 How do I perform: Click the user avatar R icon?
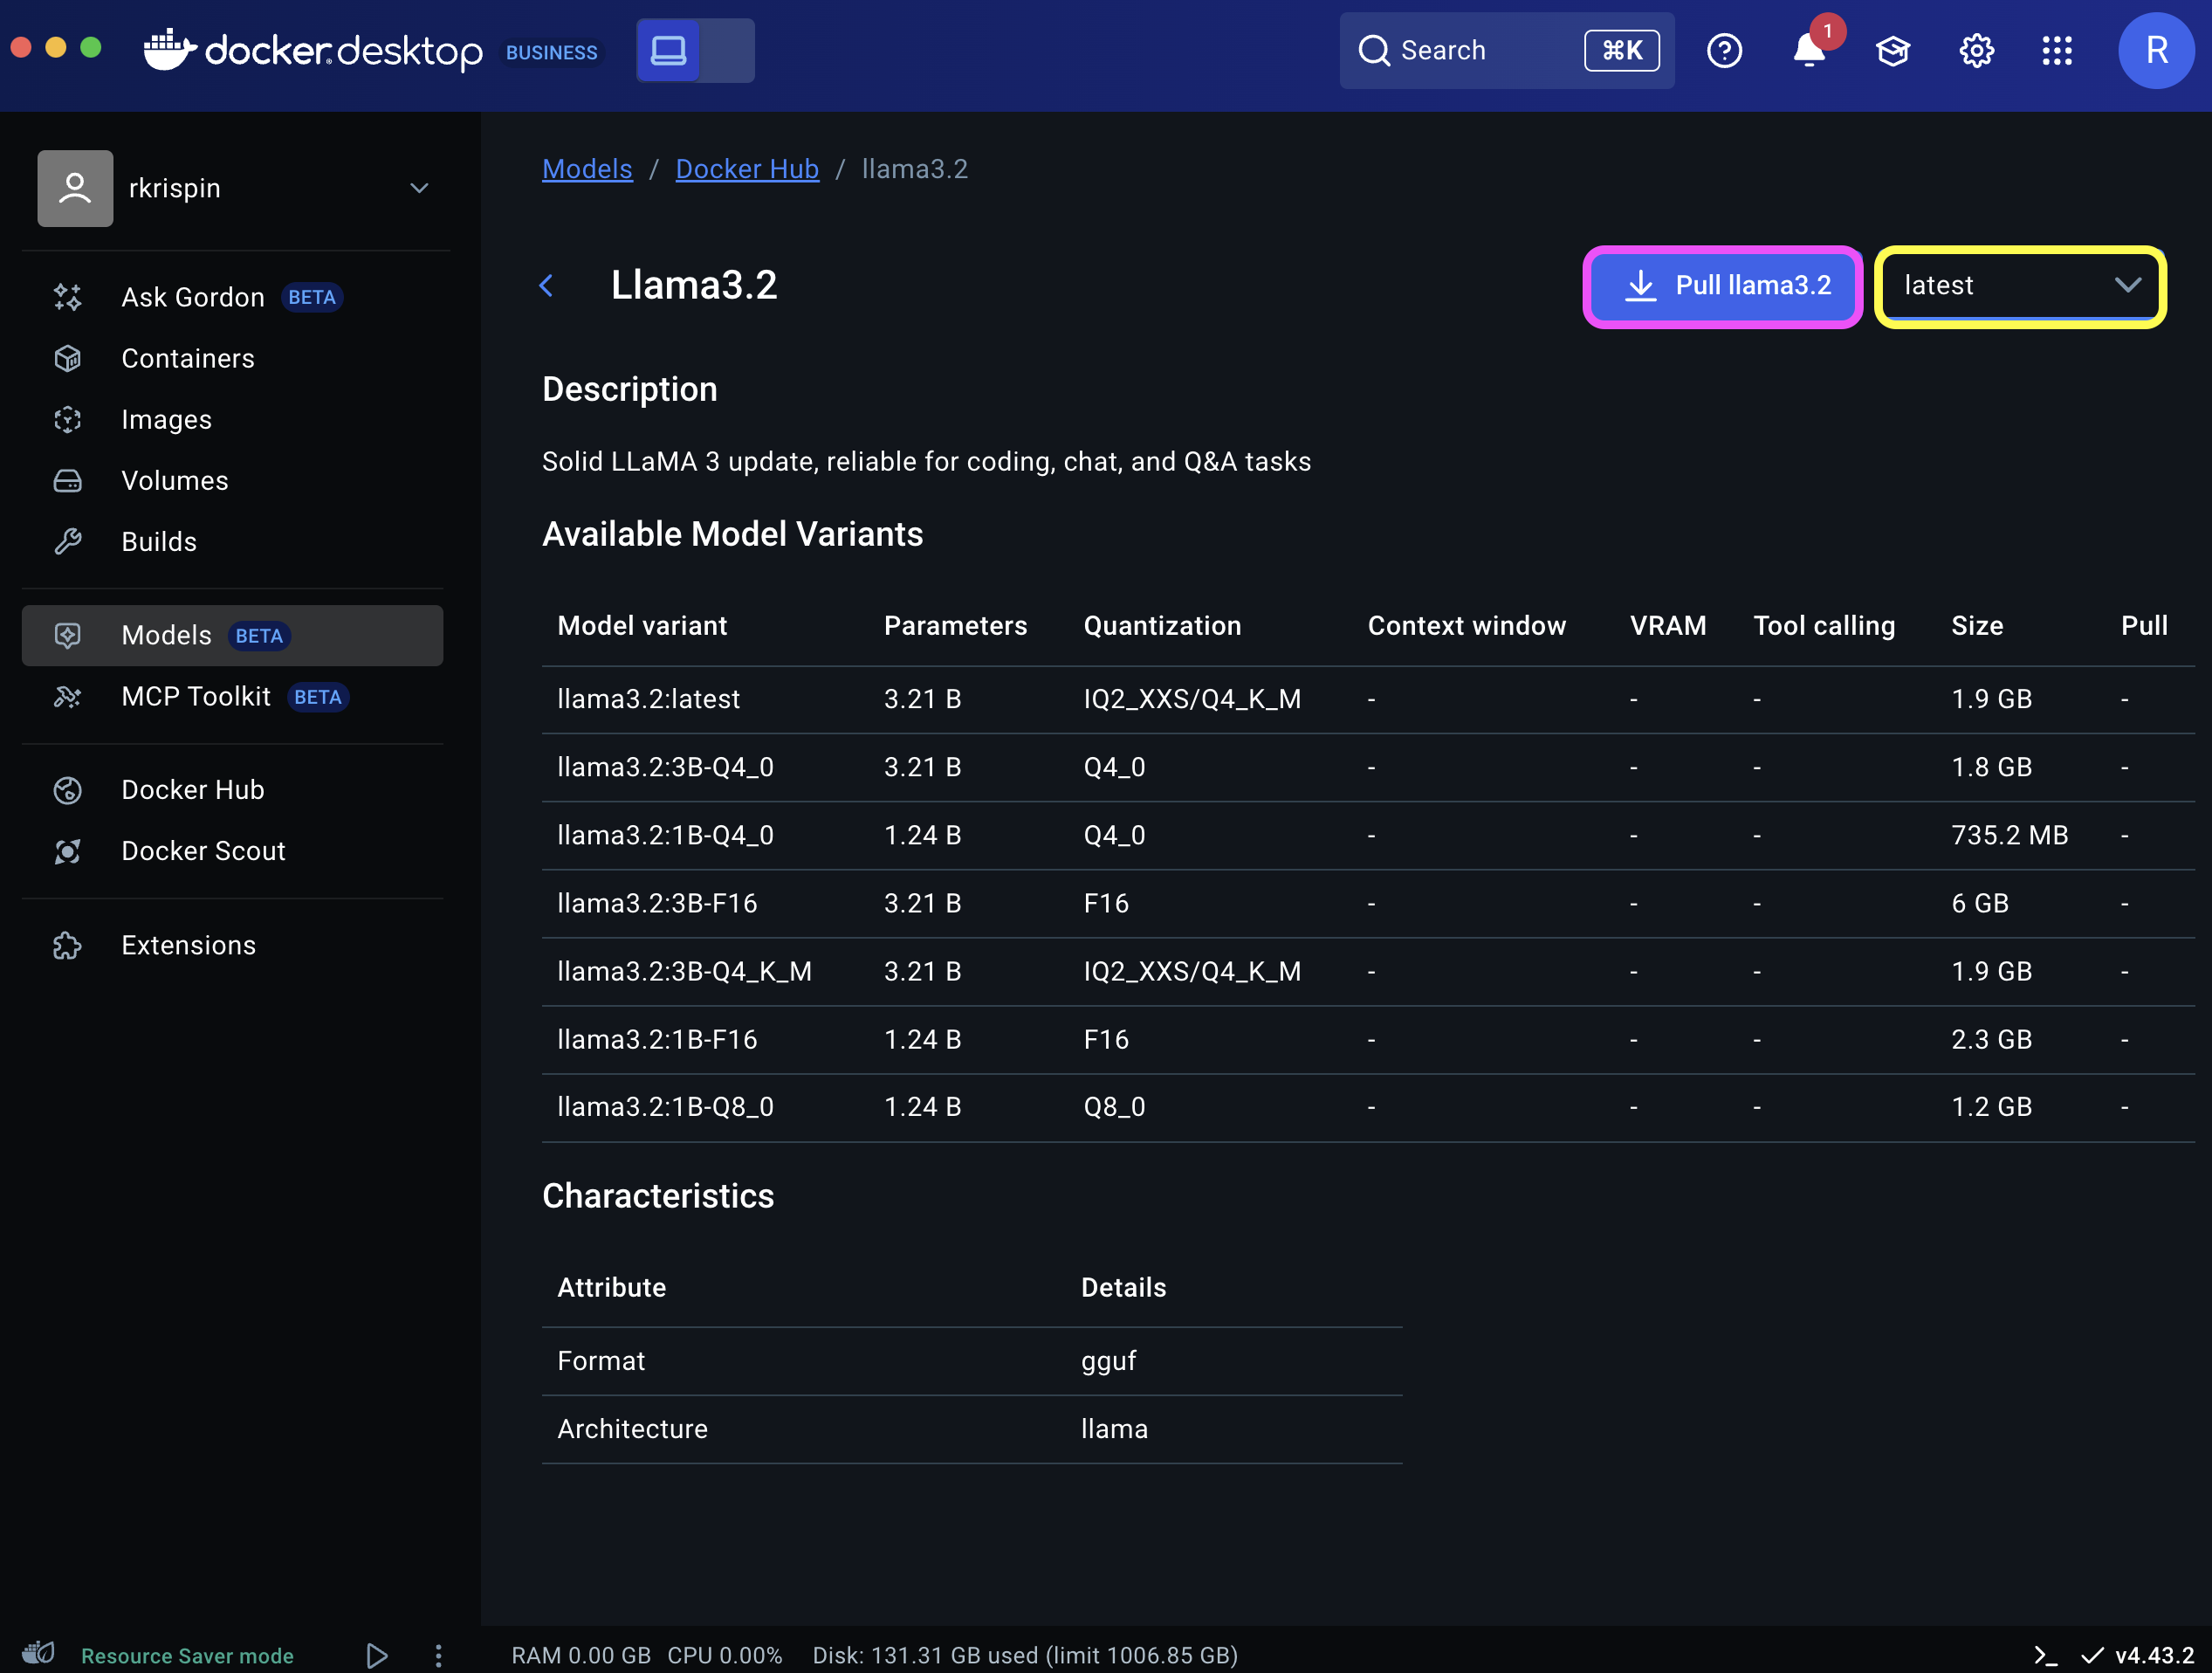(x=2156, y=50)
